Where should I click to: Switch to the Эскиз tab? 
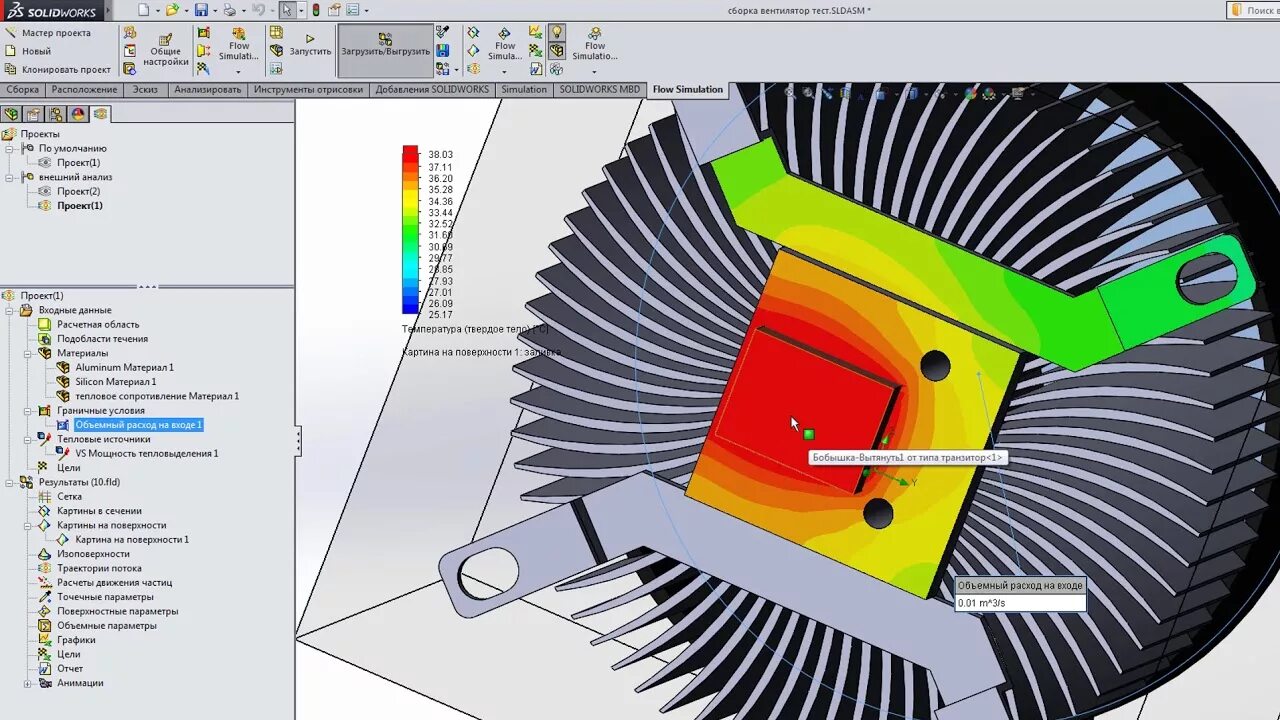point(145,90)
